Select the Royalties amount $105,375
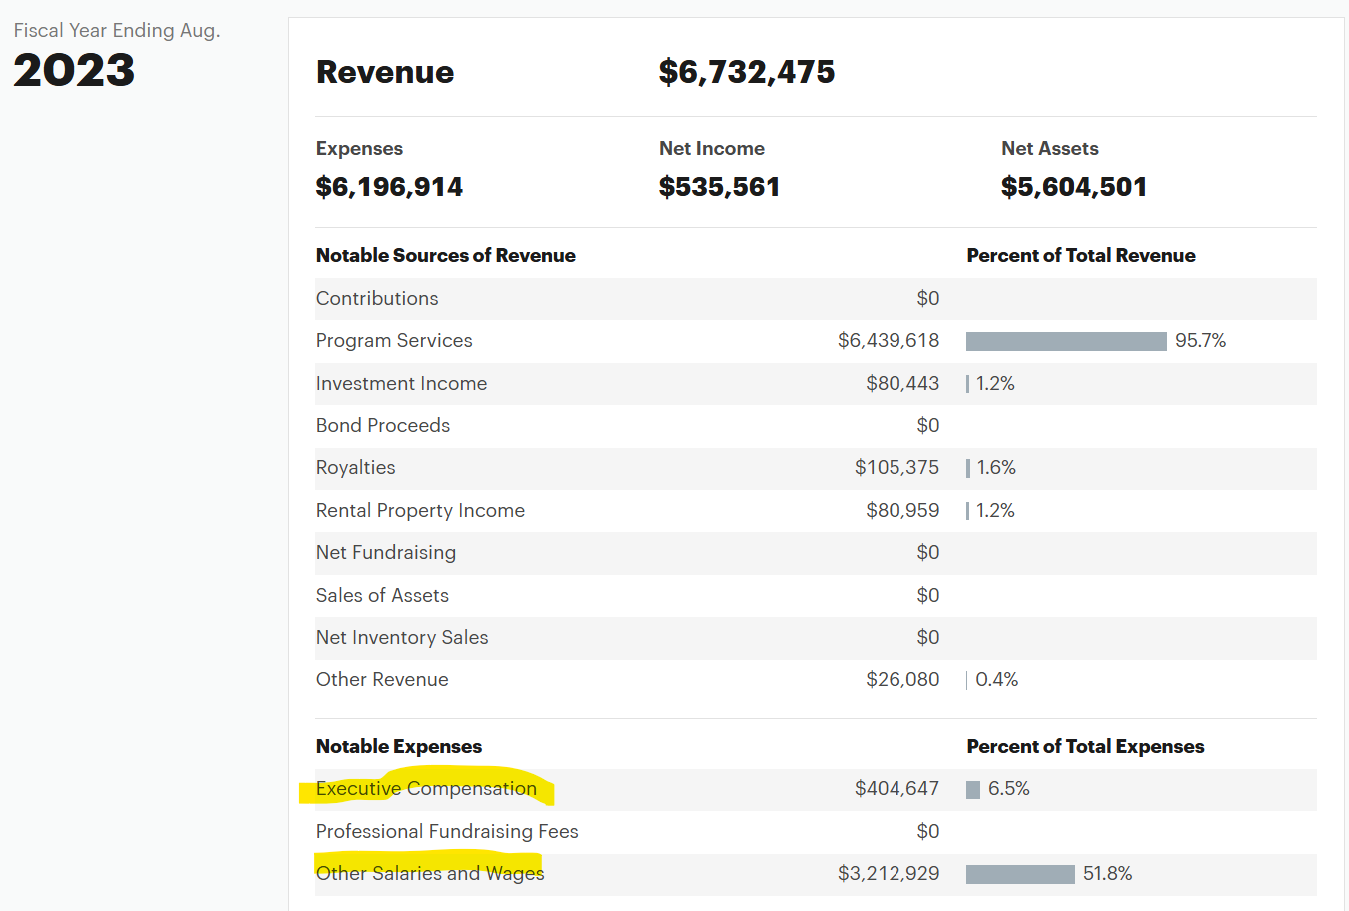Viewport: 1349px width, 911px height. tap(896, 468)
